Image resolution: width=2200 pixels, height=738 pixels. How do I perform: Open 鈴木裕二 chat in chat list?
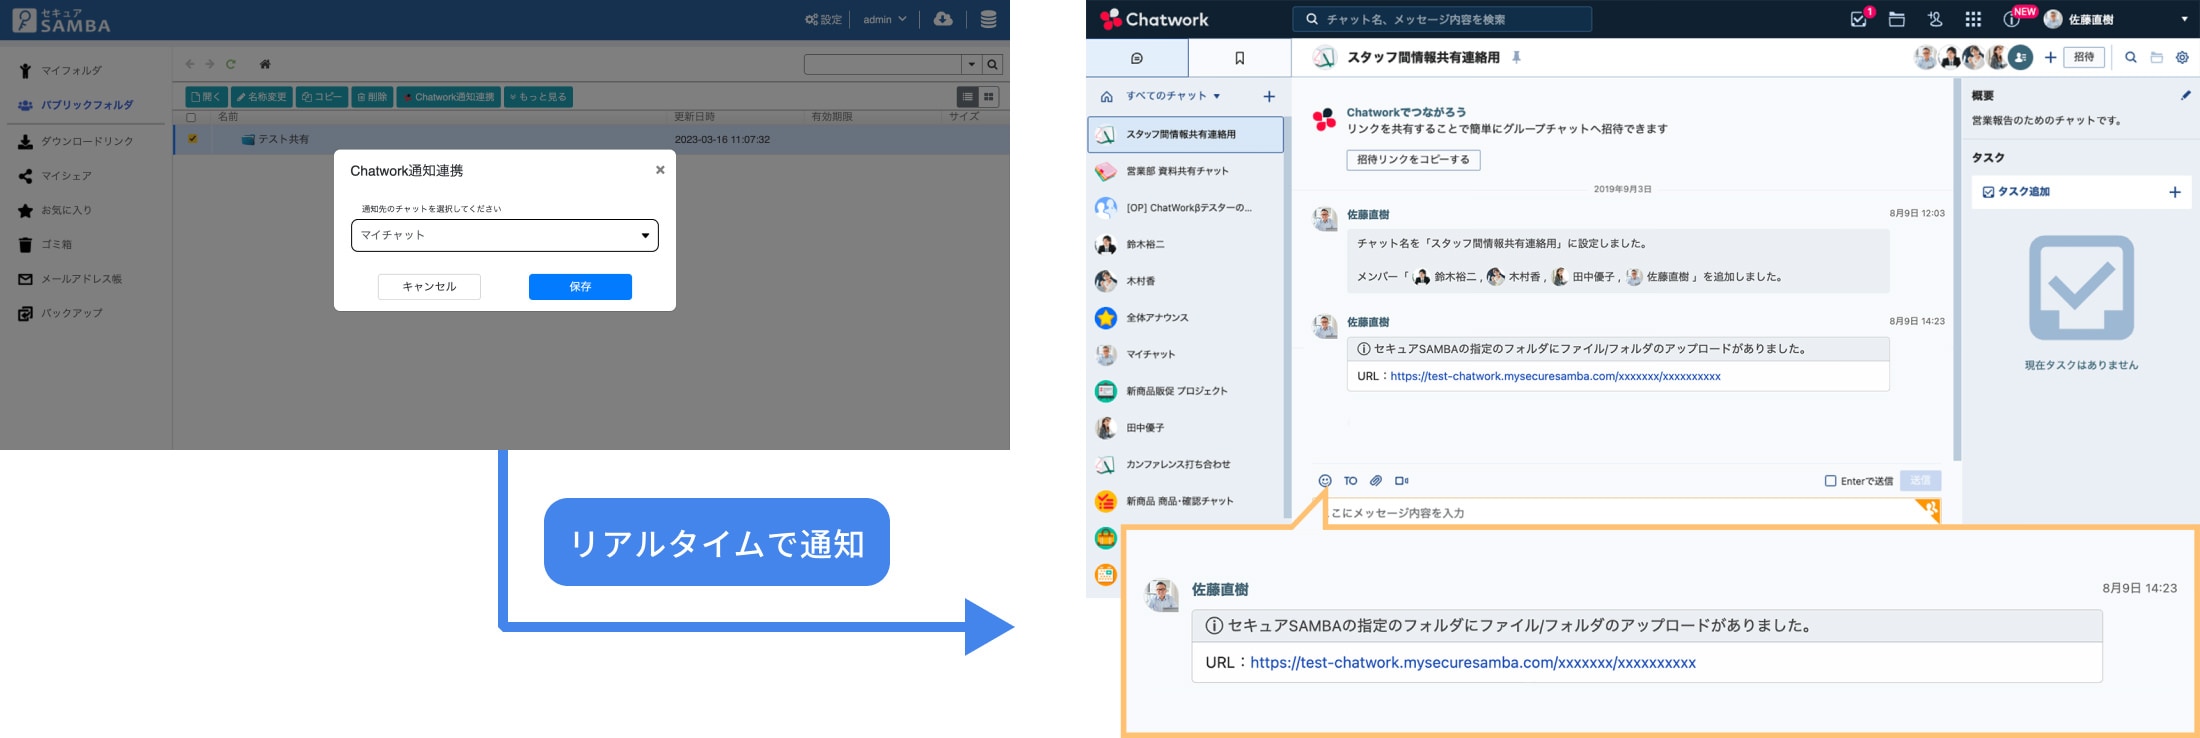(x=1185, y=244)
